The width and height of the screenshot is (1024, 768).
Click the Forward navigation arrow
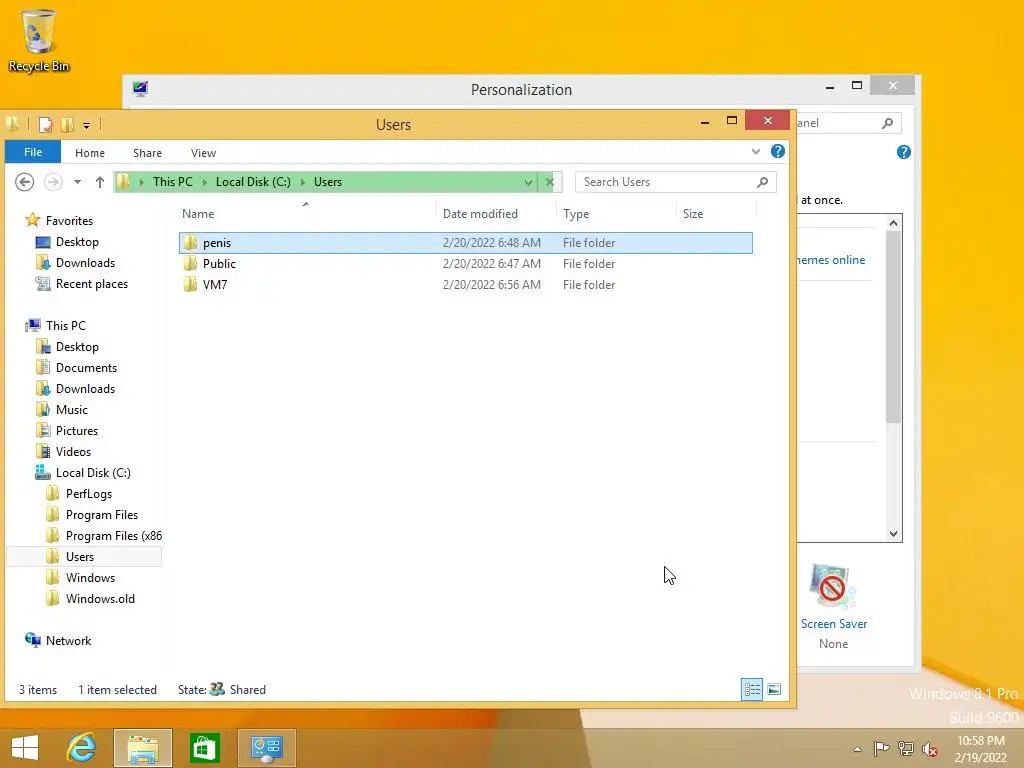pos(53,182)
